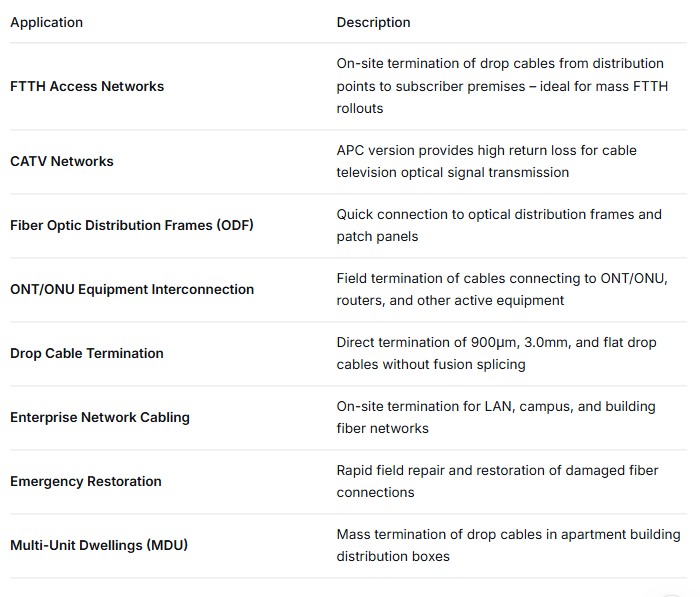Select the Drop Cable Termination row label
Viewport: 700px width, 597px height.
[87, 353]
